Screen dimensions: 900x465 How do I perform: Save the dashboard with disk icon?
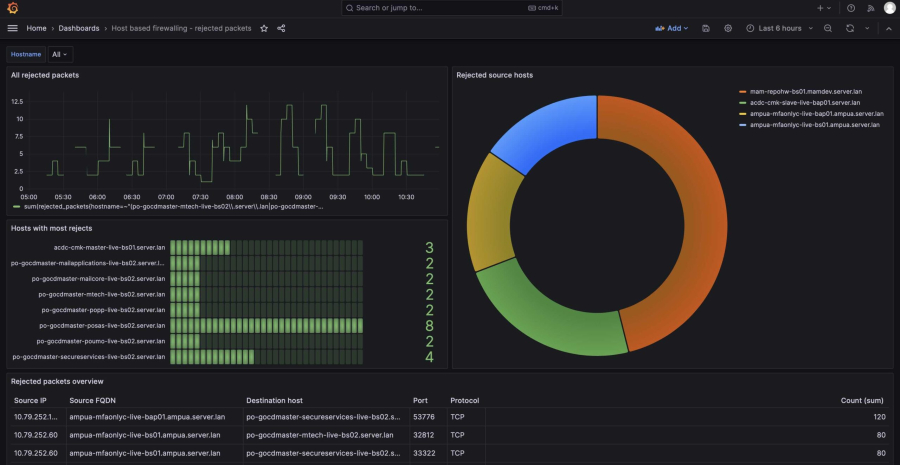(706, 28)
